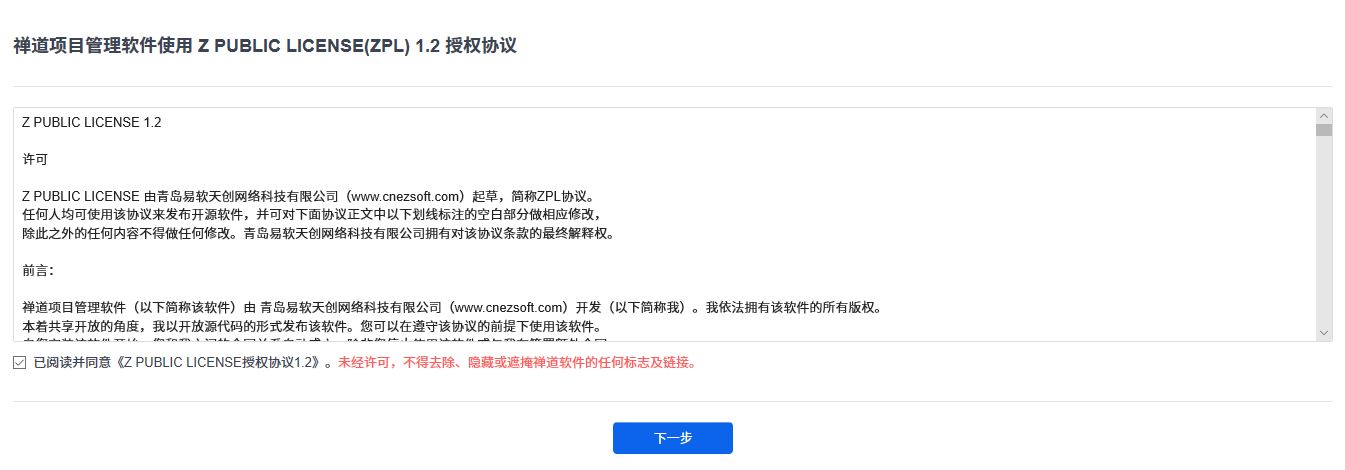Click the line starting 禅道项目管理软件(以下简称该软件)
Viewport: 1345px width, 470px height.
coord(451,307)
